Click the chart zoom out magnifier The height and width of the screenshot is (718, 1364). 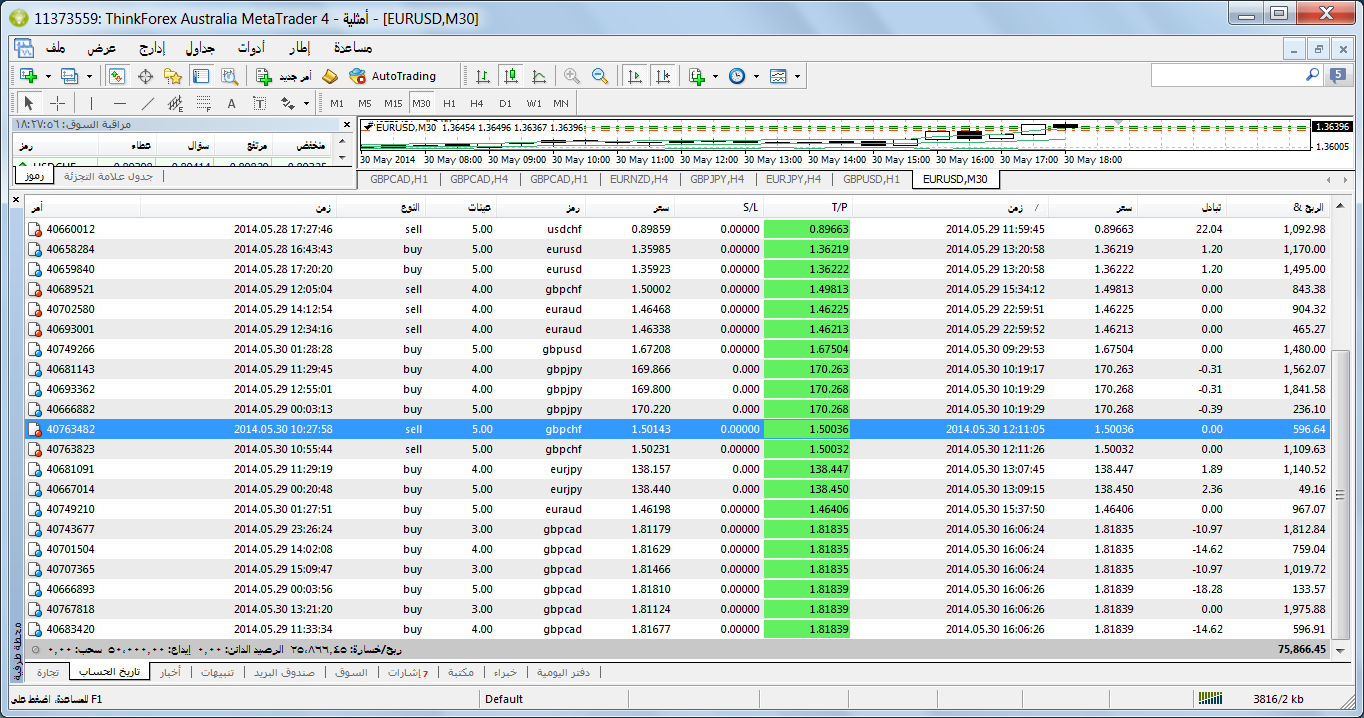pyautogui.click(x=600, y=76)
